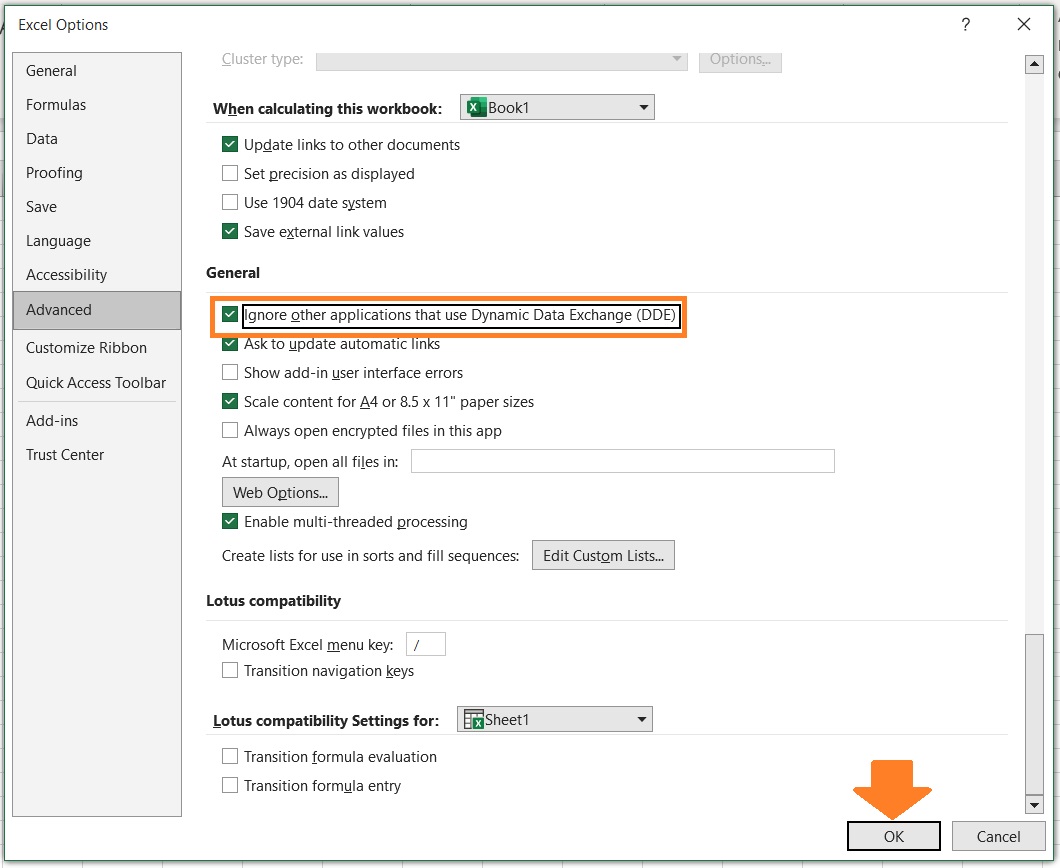Open the Sheet1 Lotus compatibility dropdown
Screen dimensions: 1060x868
(x=555, y=719)
